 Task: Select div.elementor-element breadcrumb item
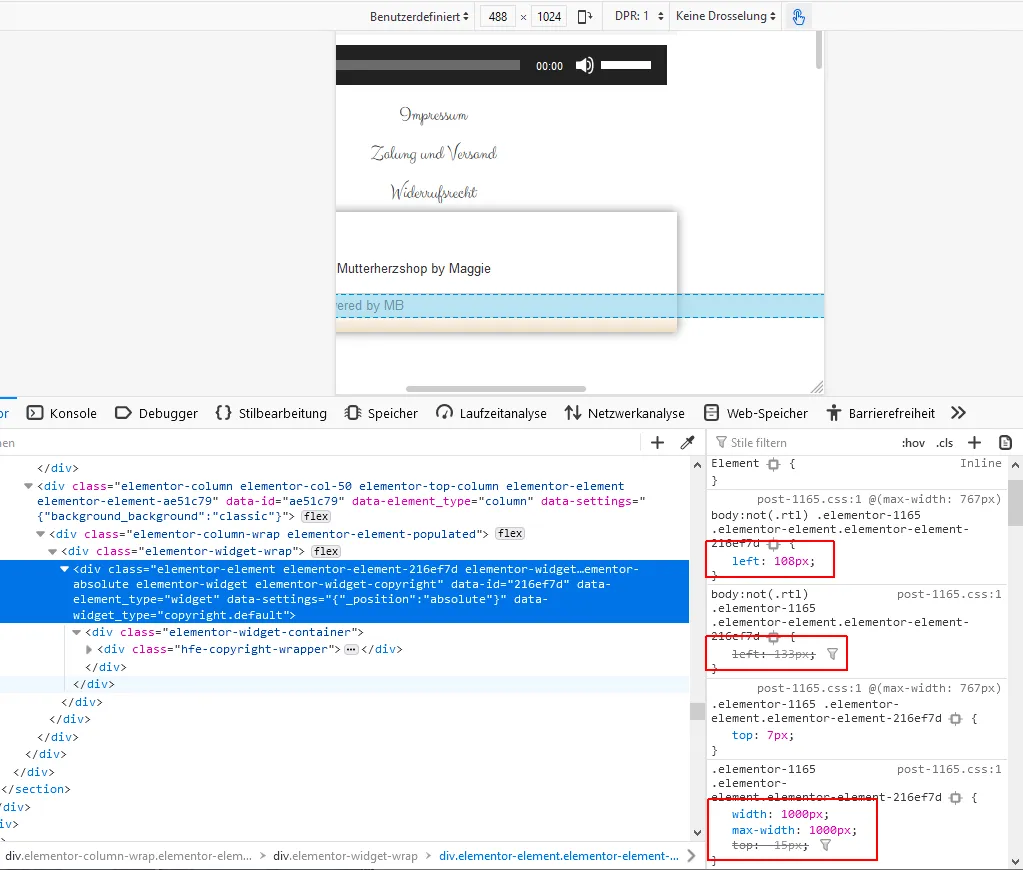tap(558, 856)
